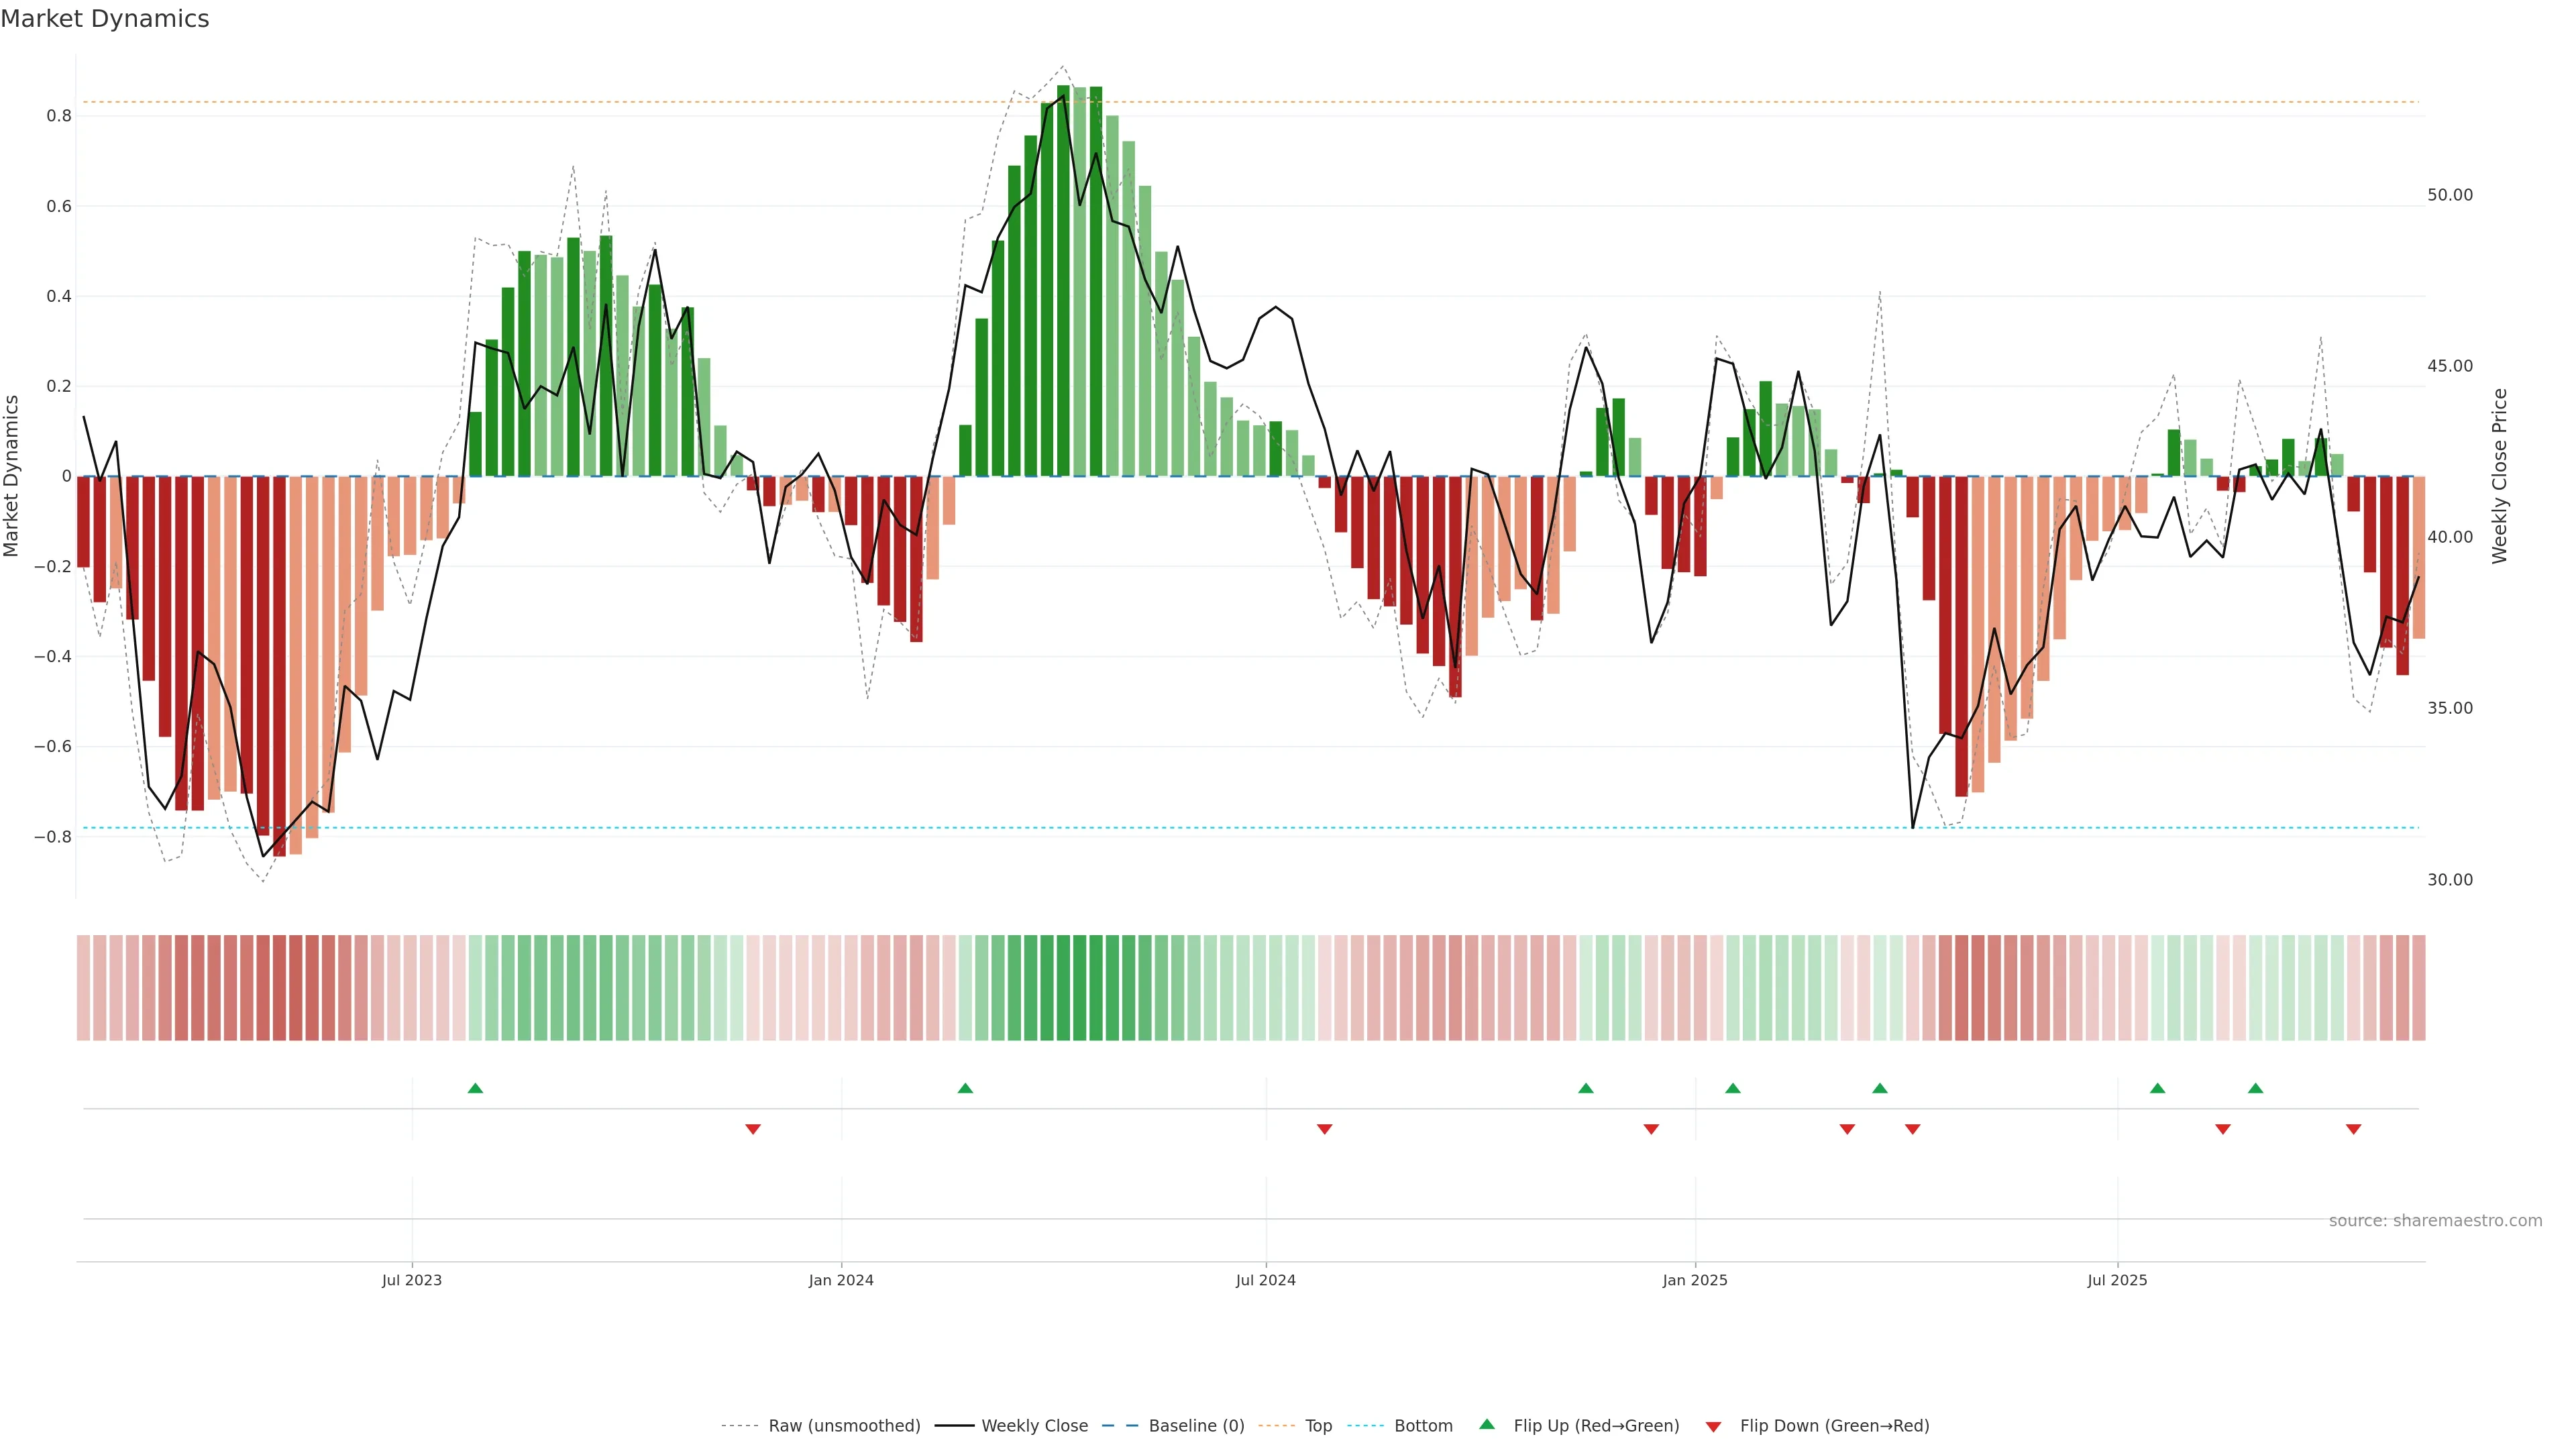
Task: Click the Jul 2025 x-axis label
Action: click(2116, 1280)
